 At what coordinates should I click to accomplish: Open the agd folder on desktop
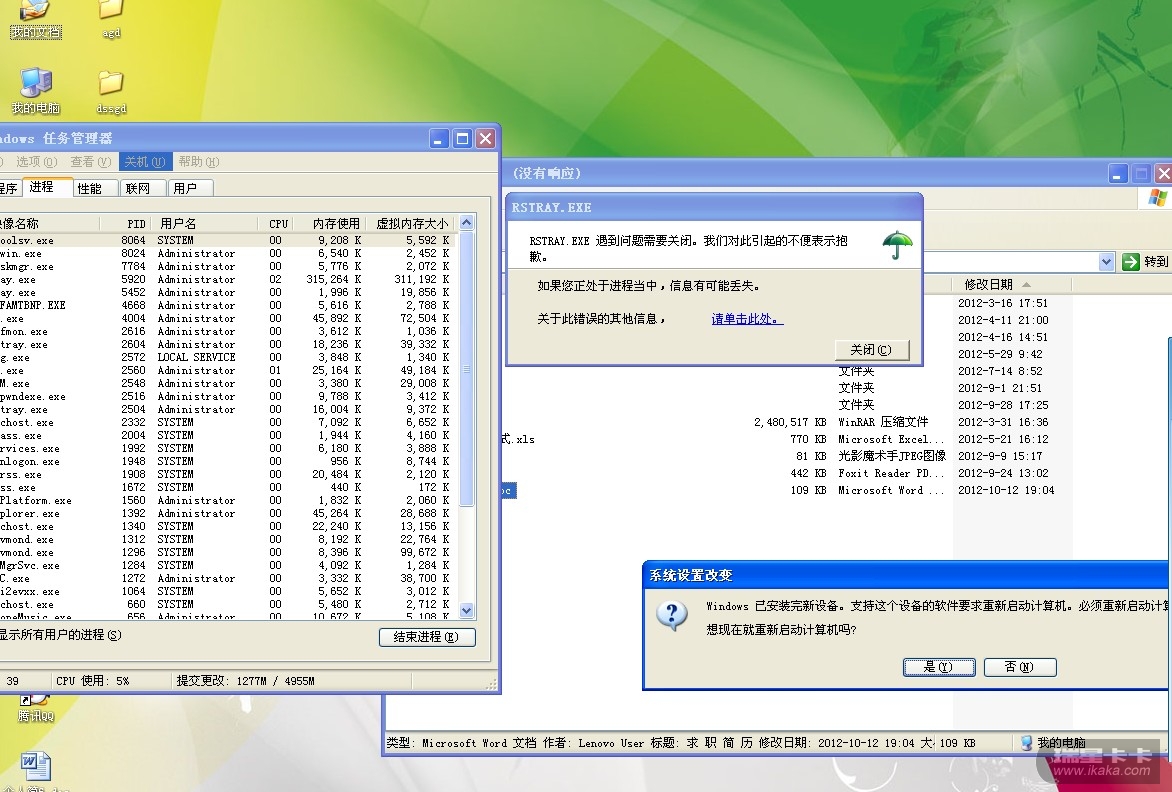point(111,10)
